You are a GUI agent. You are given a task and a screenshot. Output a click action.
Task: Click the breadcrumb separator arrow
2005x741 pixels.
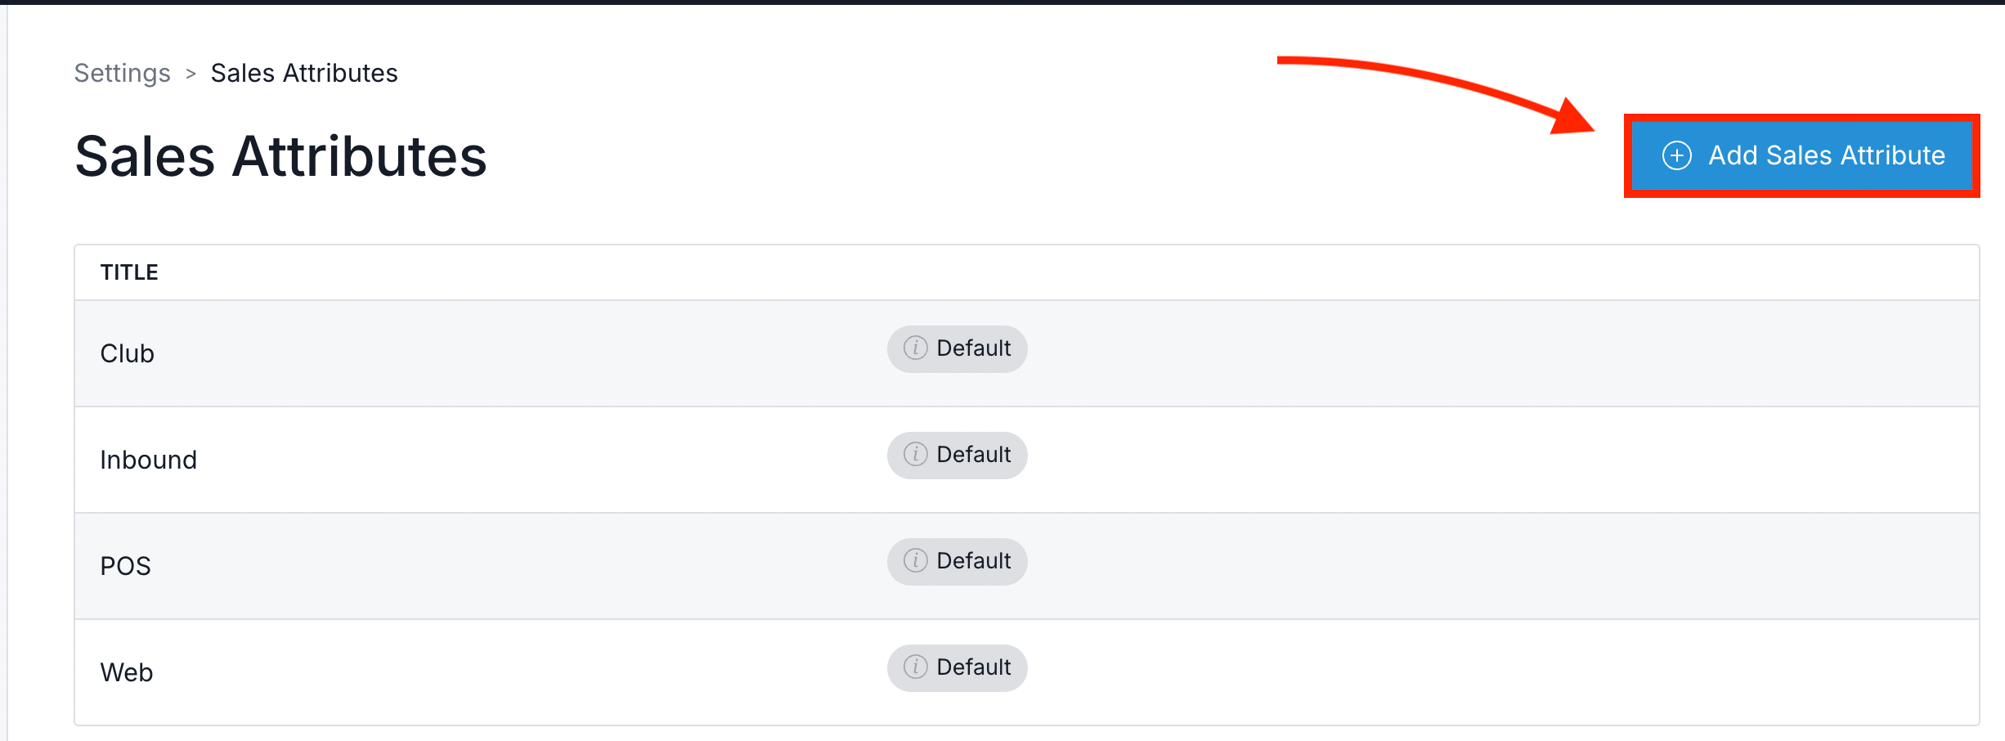tap(190, 74)
